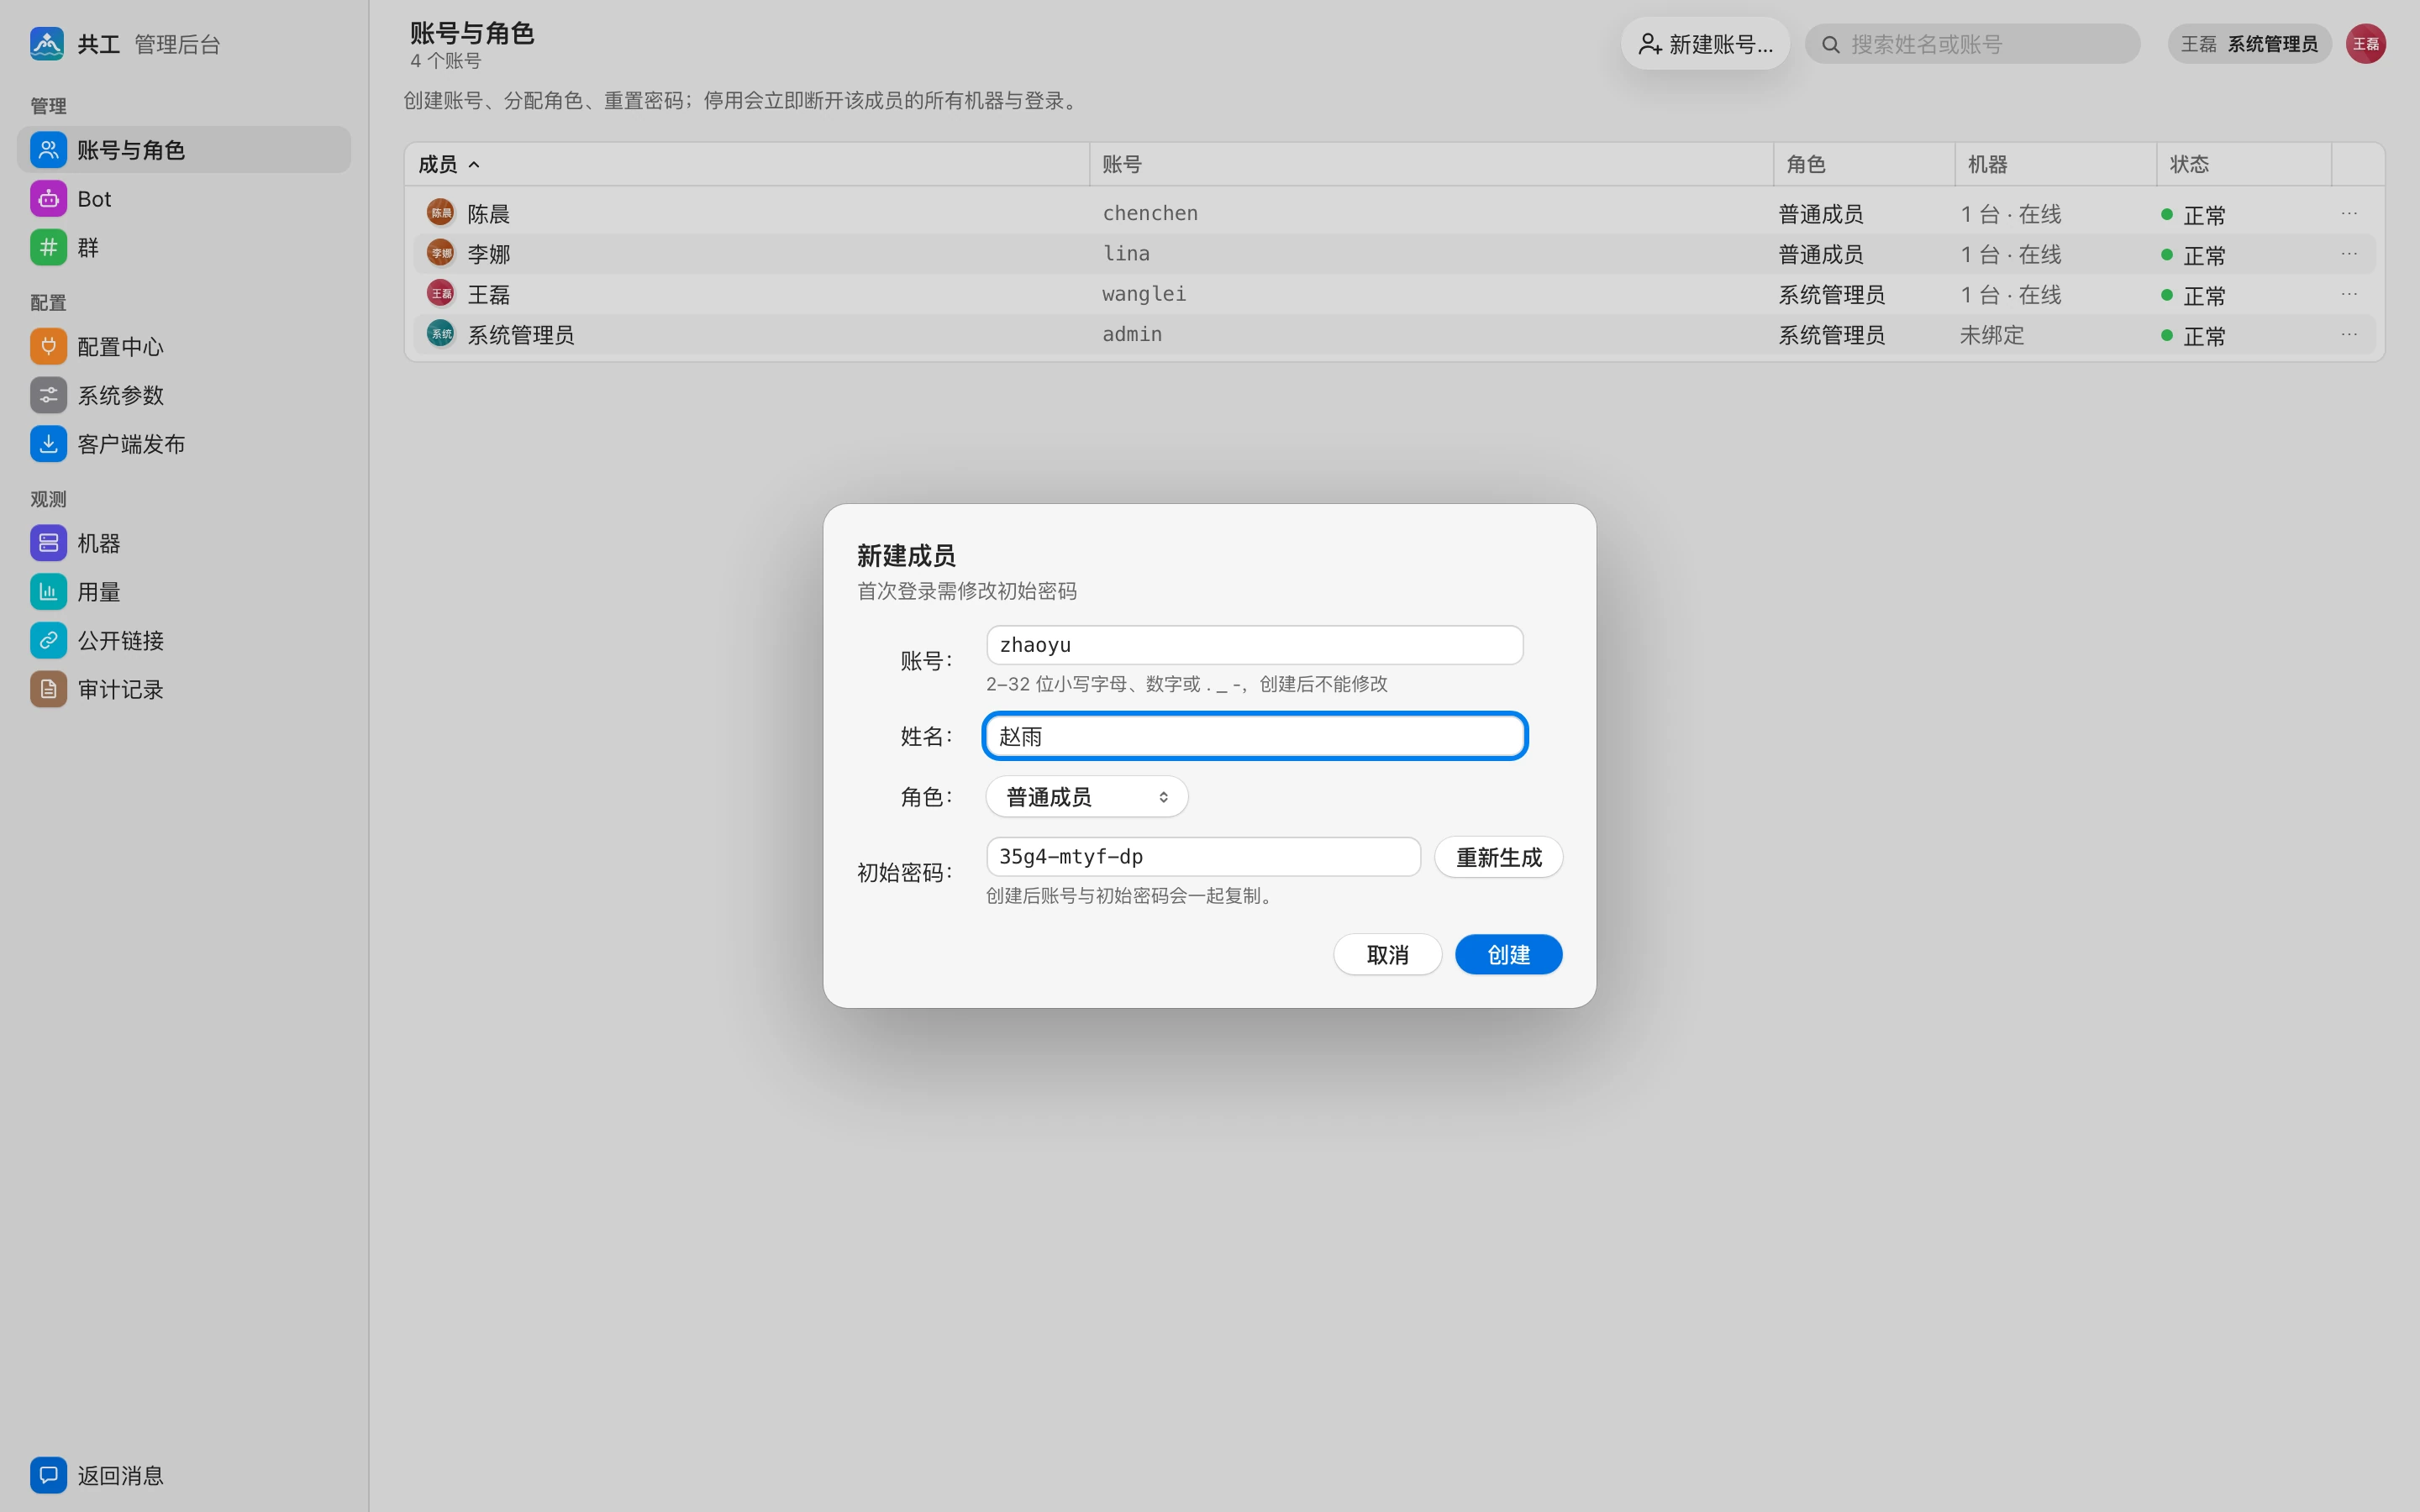Open more options for 陈晨 row
2420x1512 pixels.
tap(2349, 213)
